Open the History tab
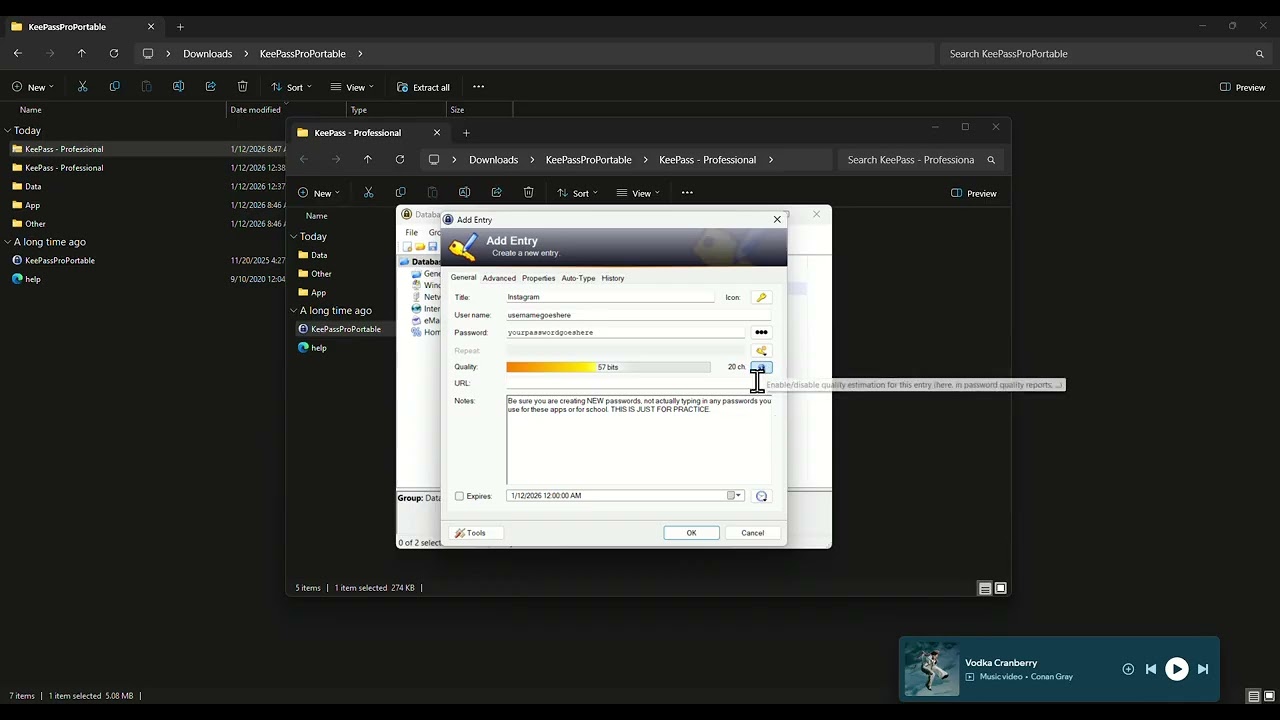 coord(613,278)
